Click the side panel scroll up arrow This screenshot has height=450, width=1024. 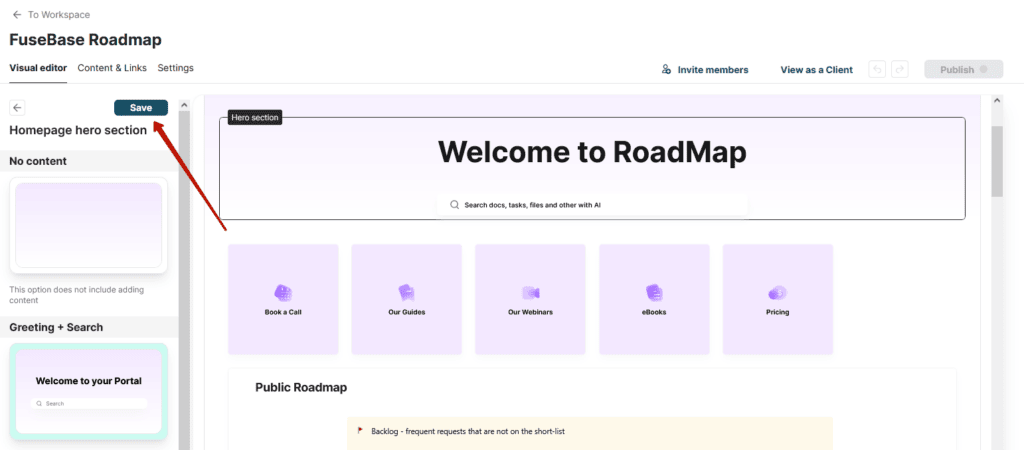(x=184, y=104)
